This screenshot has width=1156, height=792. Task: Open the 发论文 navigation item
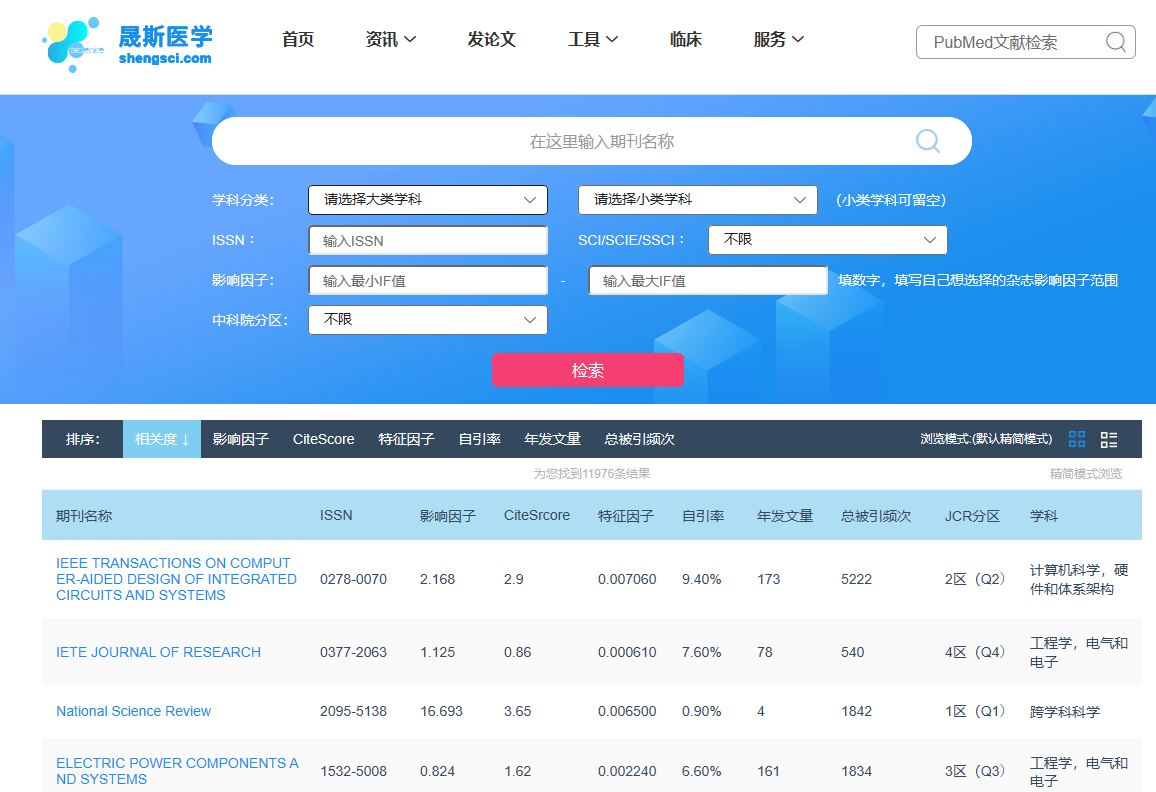tap(491, 39)
